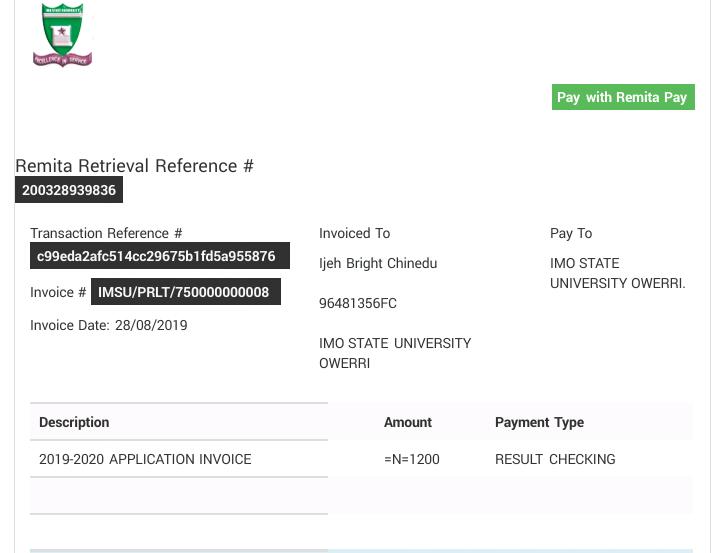Click the payee IMO STATE UNIVERSITY OWERRI
Image resolution: width=720 pixels, height=553 pixels.
pos(617,273)
